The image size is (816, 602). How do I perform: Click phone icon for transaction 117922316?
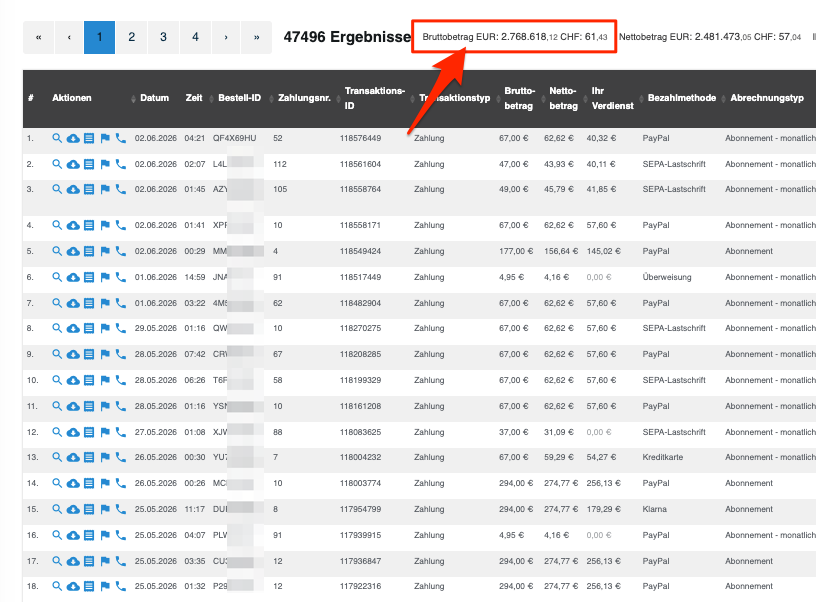pyautogui.click(x=120, y=586)
